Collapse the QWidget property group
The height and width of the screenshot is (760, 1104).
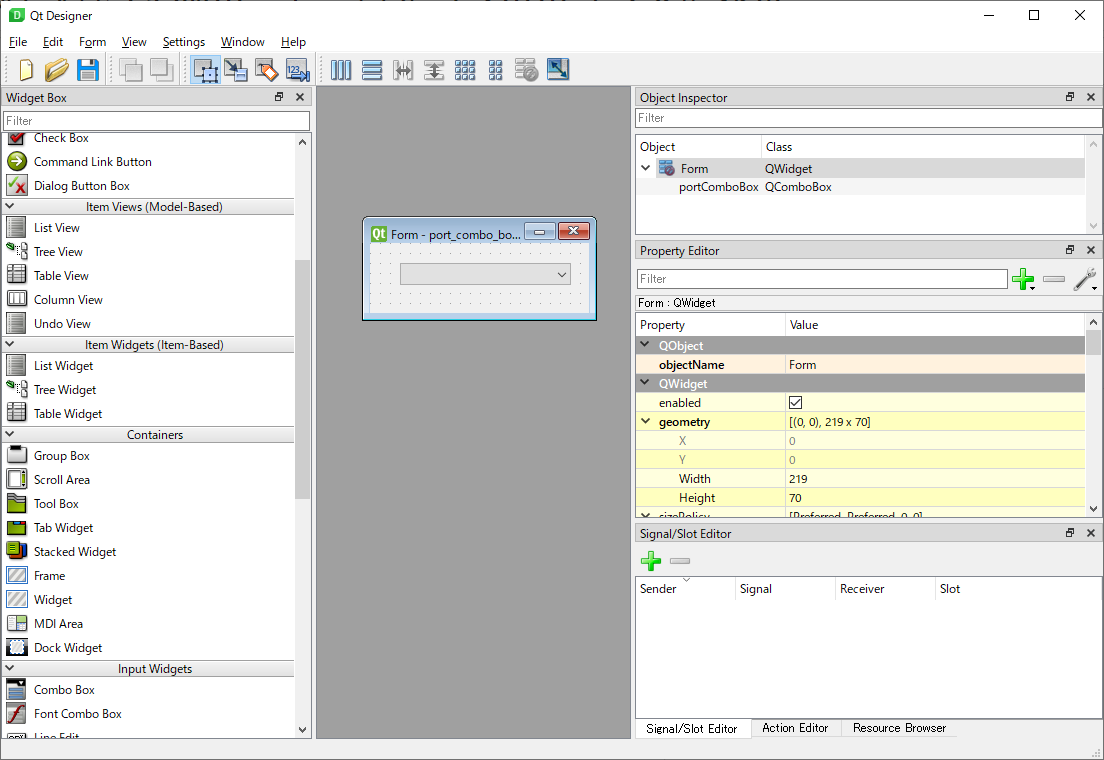tap(645, 383)
